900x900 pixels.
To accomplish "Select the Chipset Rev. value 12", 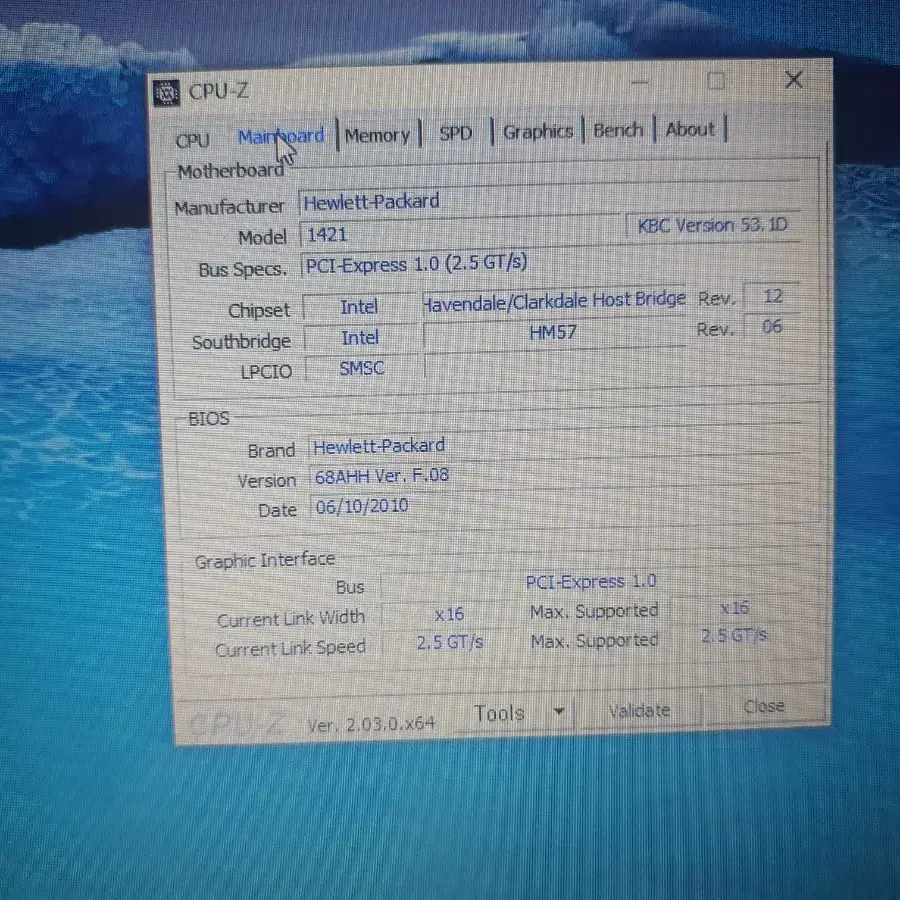I will (x=773, y=296).
